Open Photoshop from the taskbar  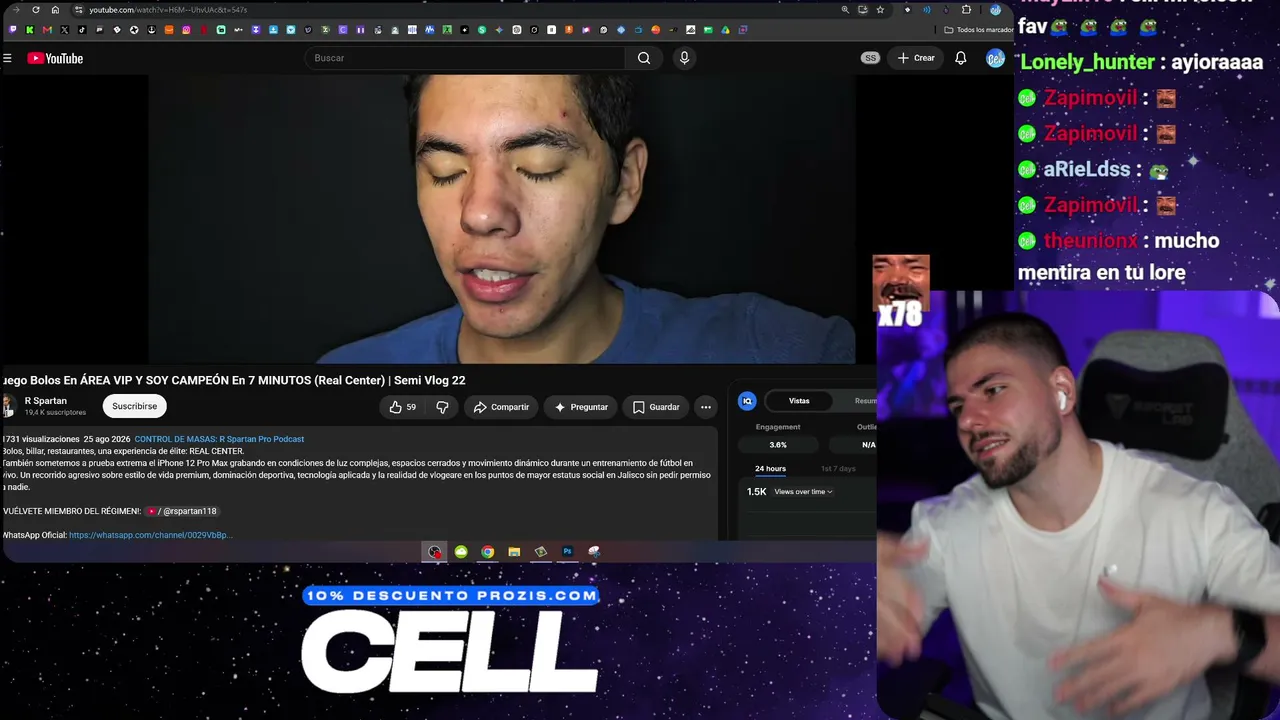(x=567, y=552)
